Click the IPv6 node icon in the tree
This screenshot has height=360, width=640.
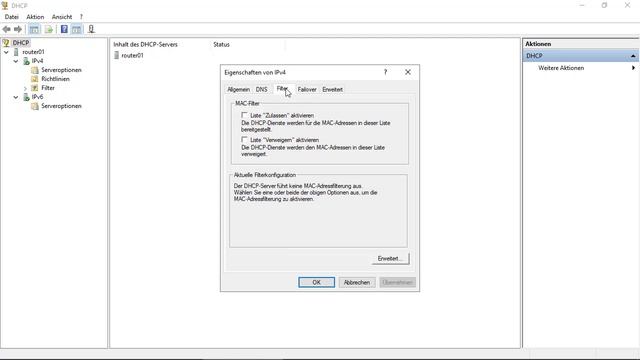pos(26,97)
